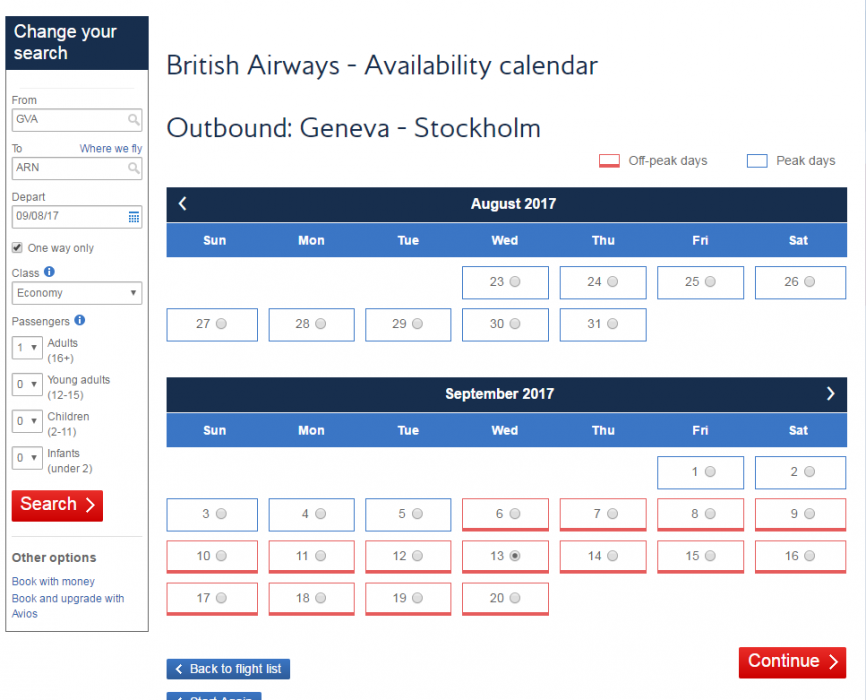Click the red Continue button
The image size is (866, 700).
792,661
